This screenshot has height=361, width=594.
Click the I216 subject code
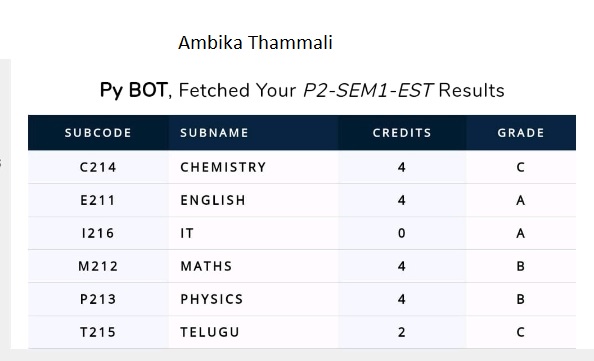point(98,233)
